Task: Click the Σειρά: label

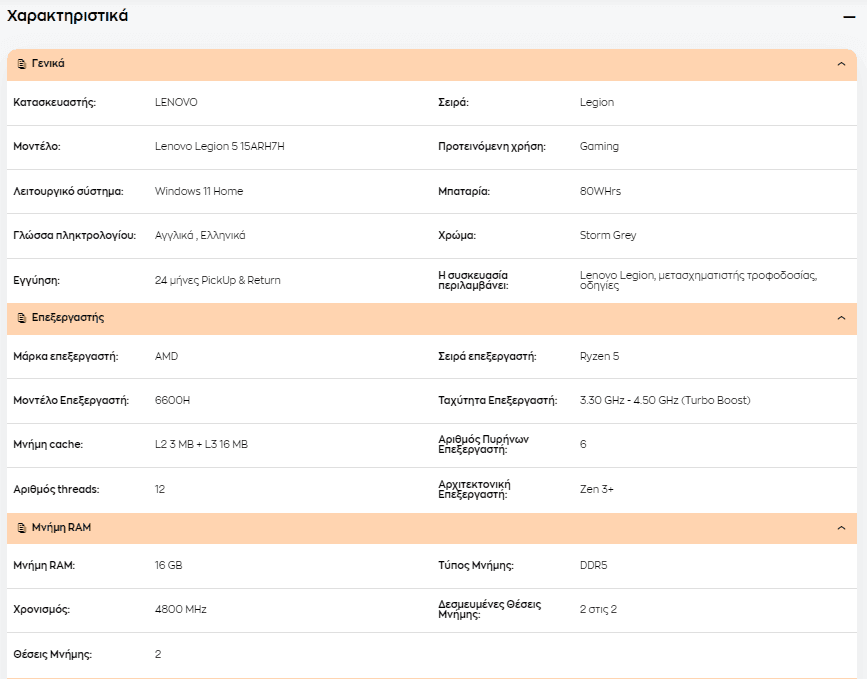Action: 453,102
